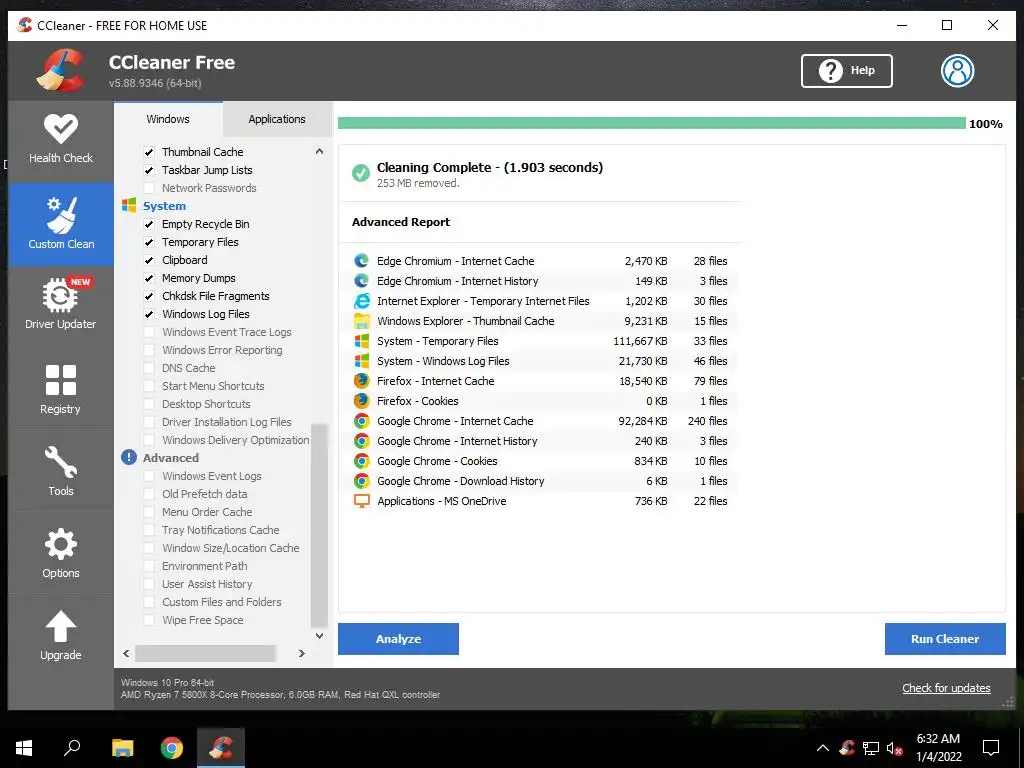Click the vertical scrollbar thumb in cleaning list
This screenshot has width=1024, height=768.
click(x=319, y=526)
